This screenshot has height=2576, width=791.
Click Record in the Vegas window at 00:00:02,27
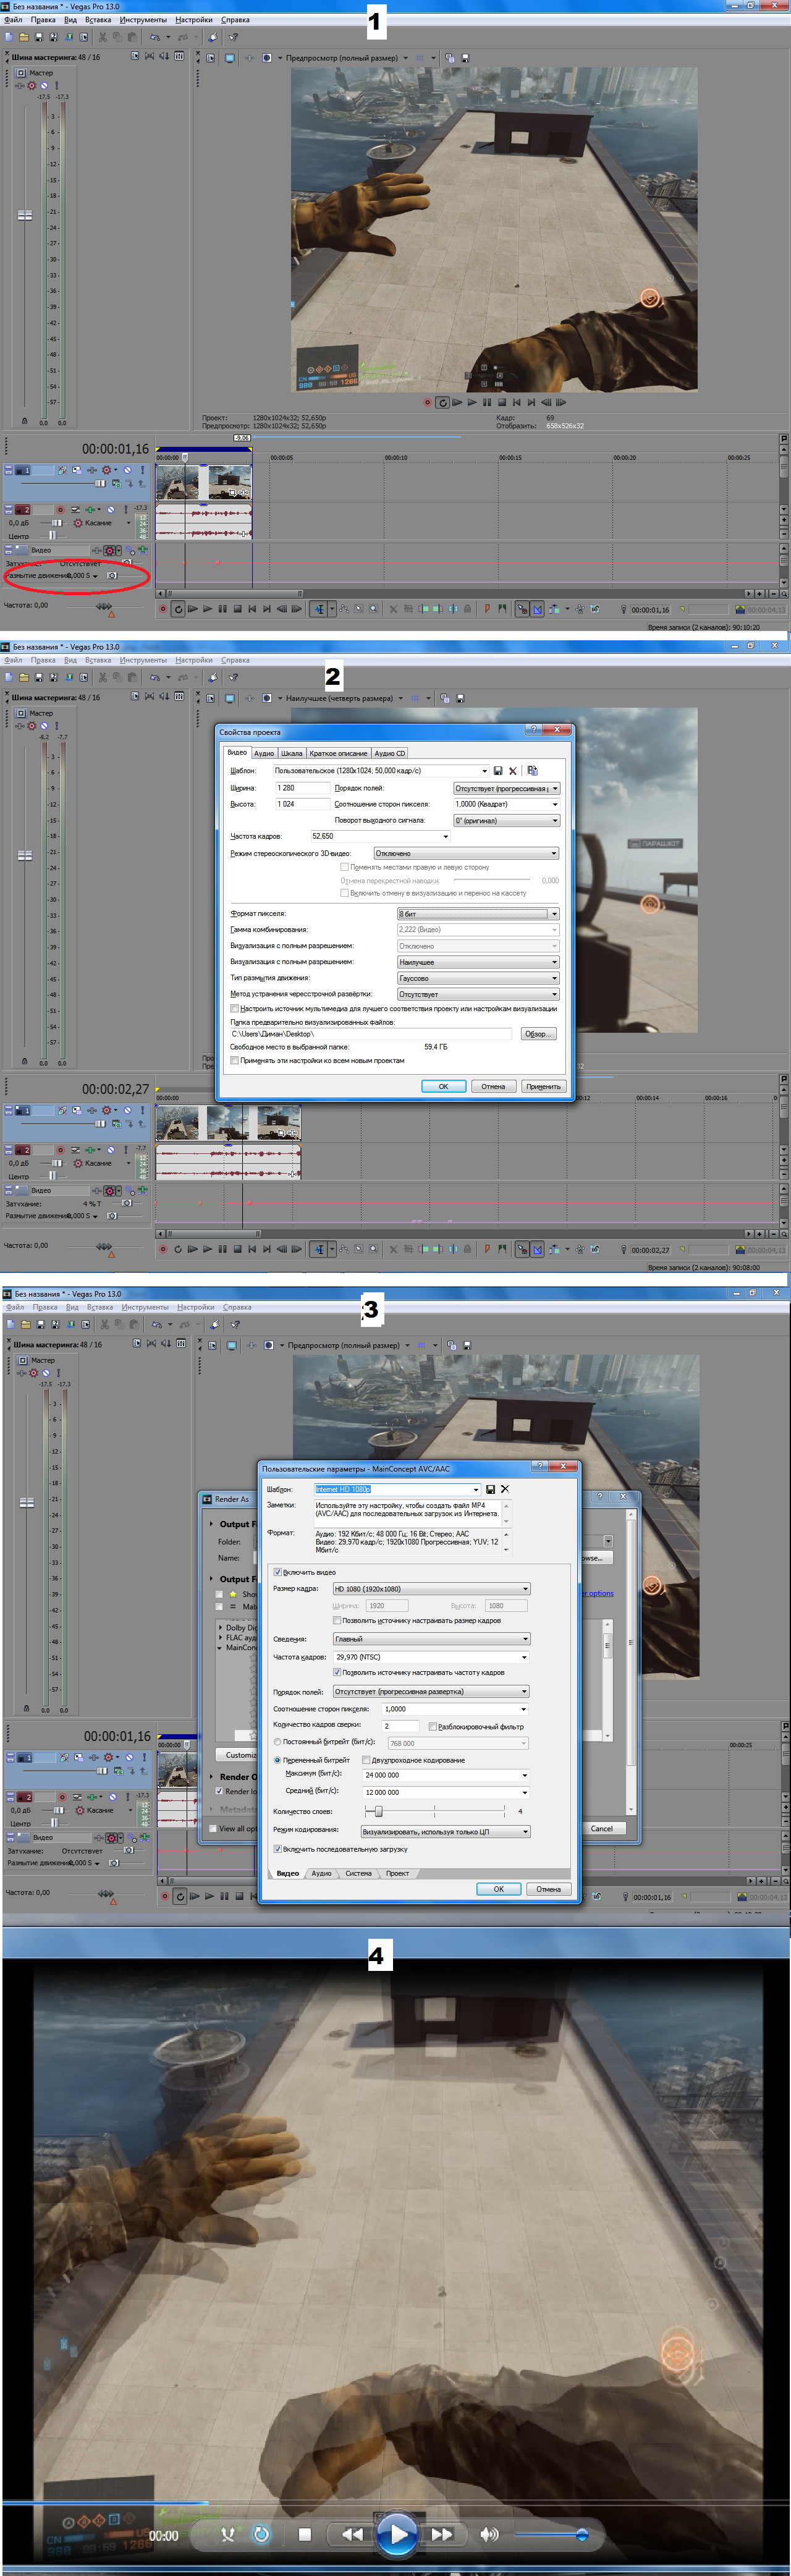click(163, 1249)
